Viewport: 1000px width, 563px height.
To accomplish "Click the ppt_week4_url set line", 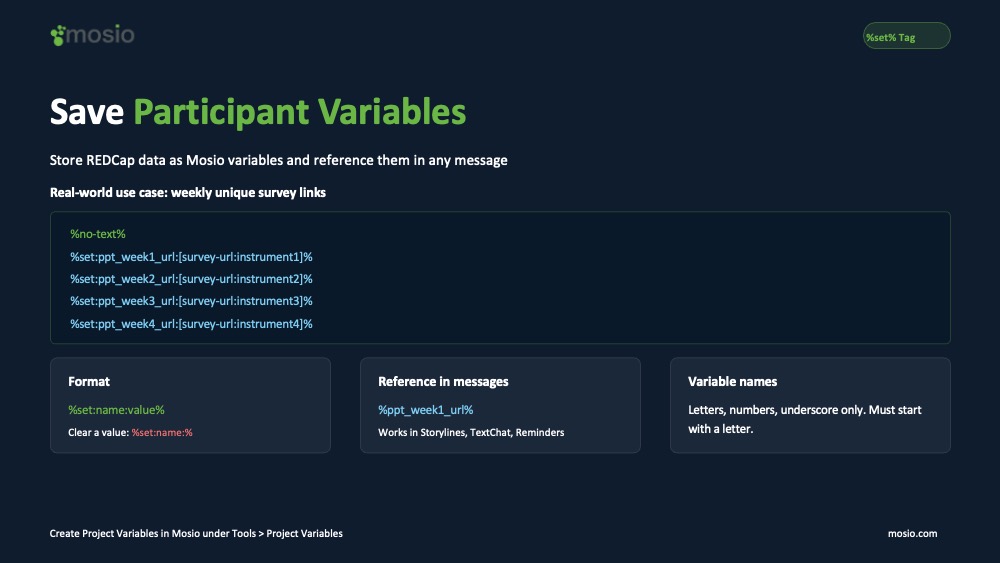I will pos(191,324).
